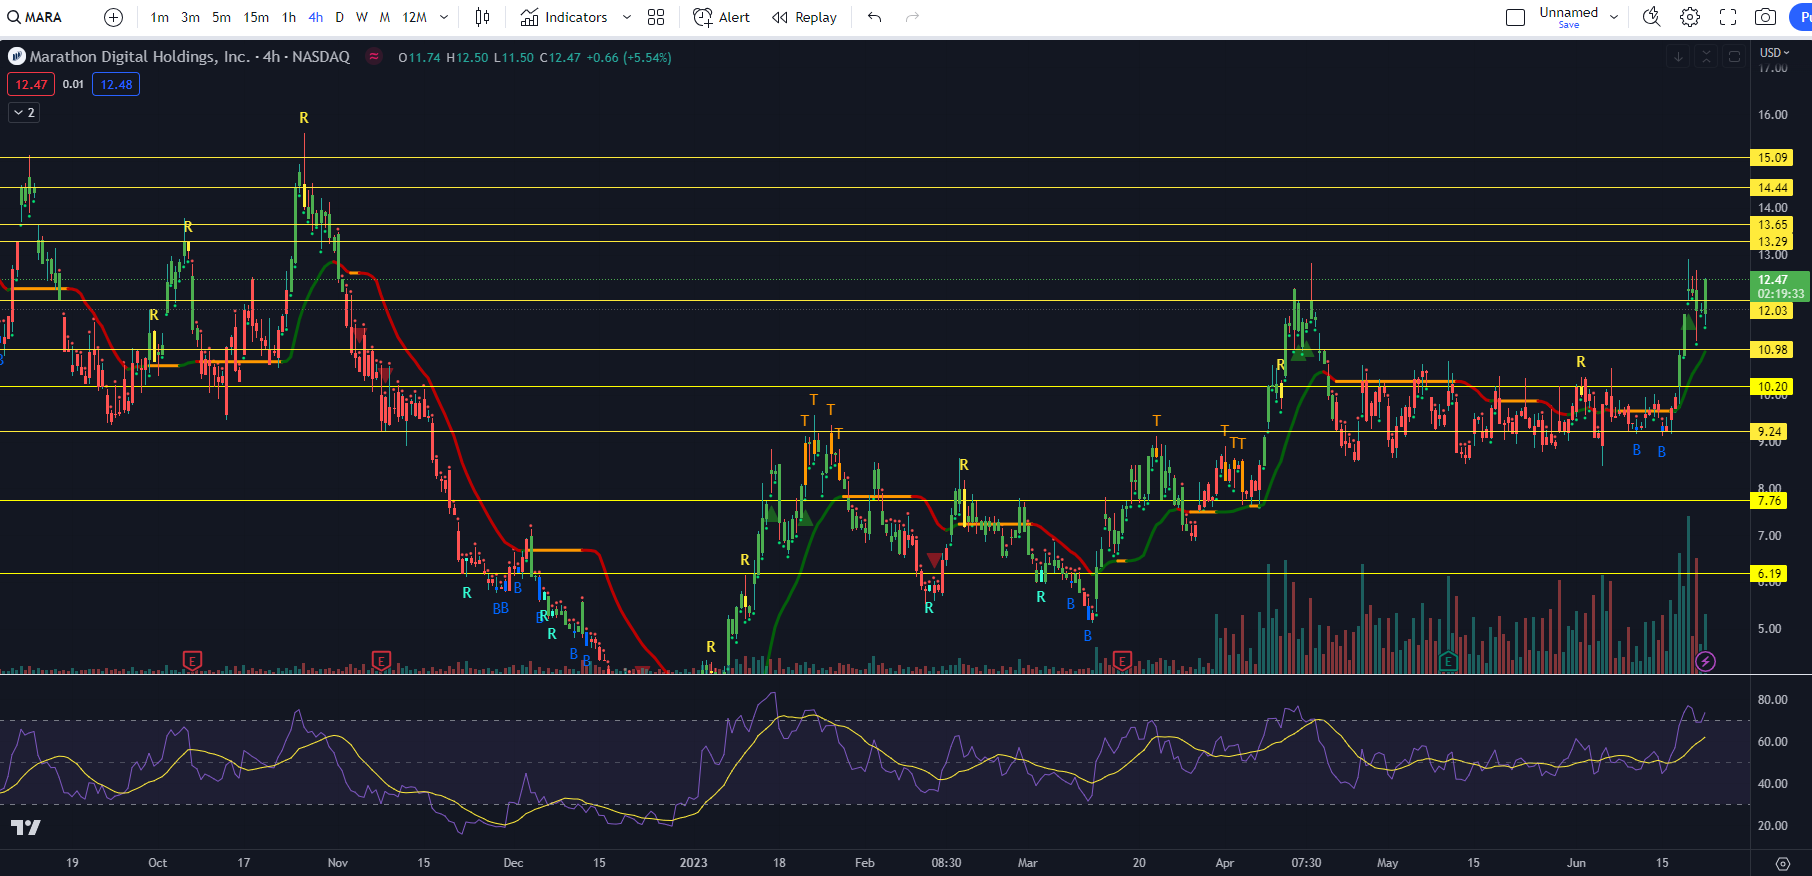The image size is (1812, 876).
Task: Click 12.03 price level label
Action: pos(1772,311)
